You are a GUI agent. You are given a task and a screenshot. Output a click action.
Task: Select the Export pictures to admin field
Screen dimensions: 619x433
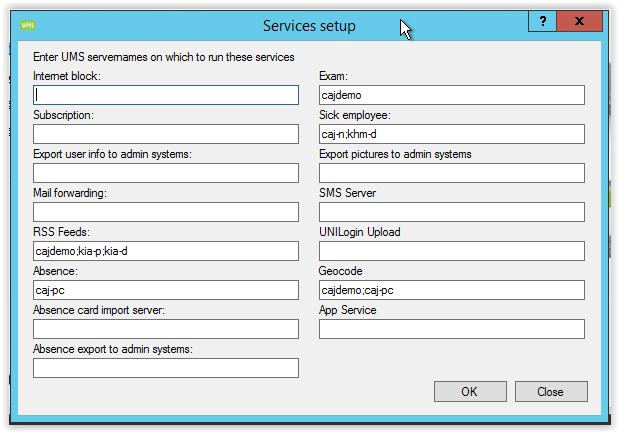coord(451,173)
